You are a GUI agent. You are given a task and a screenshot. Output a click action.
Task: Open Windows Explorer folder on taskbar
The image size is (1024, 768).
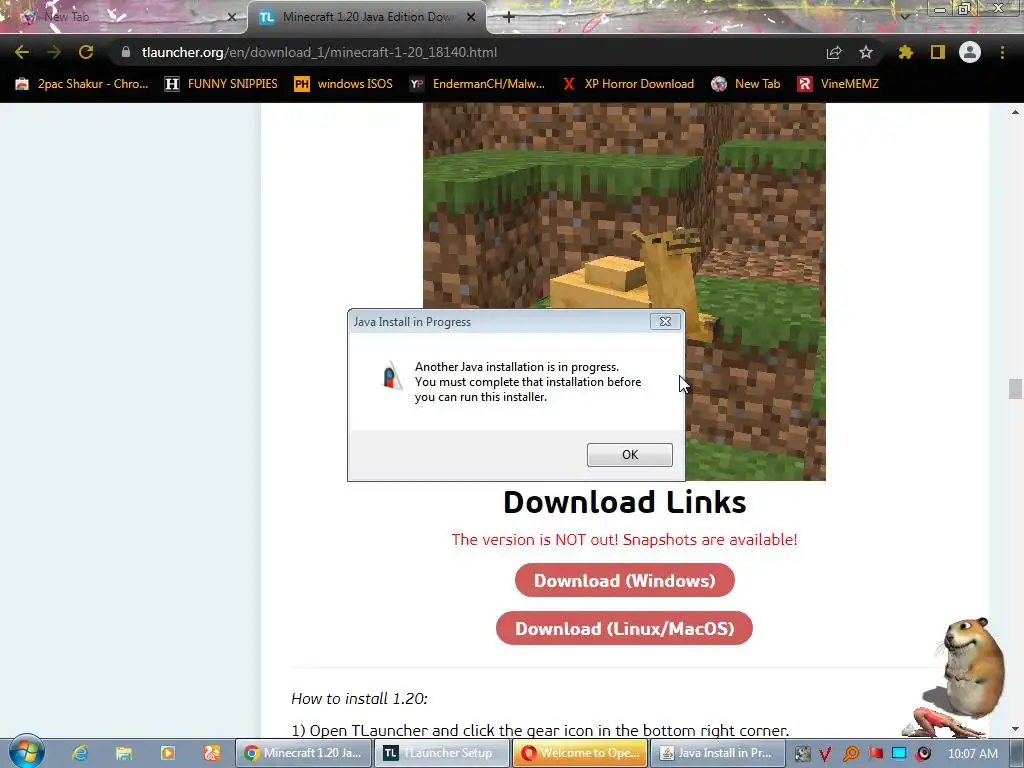123,753
